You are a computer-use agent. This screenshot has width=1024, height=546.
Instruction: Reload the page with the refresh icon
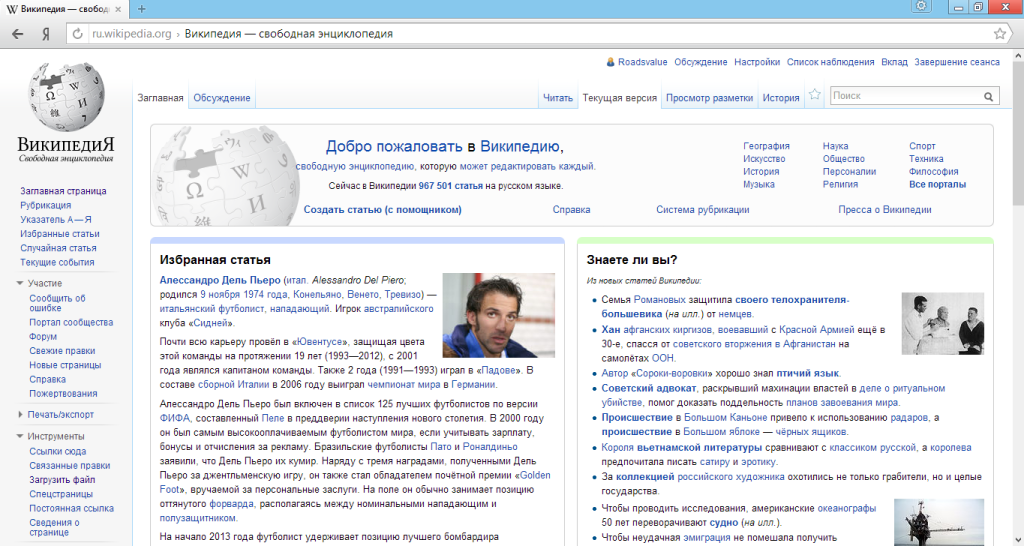click(78, 34)
